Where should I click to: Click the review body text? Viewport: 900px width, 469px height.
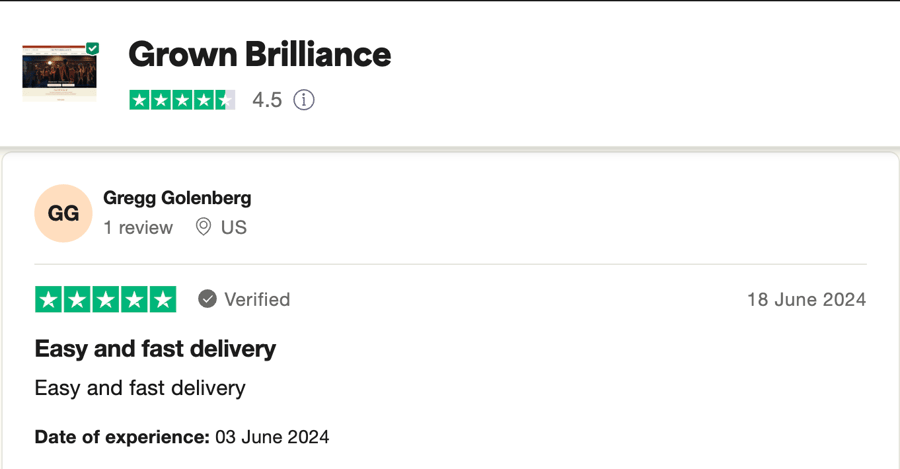(x=140, y=388)
